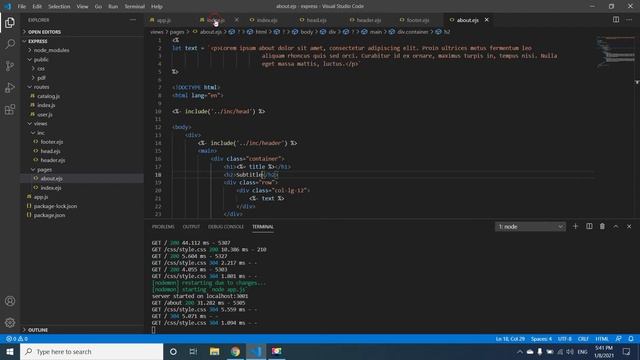
Task: Click the 'body' breadcrumb segment
Action: point(306,32)
